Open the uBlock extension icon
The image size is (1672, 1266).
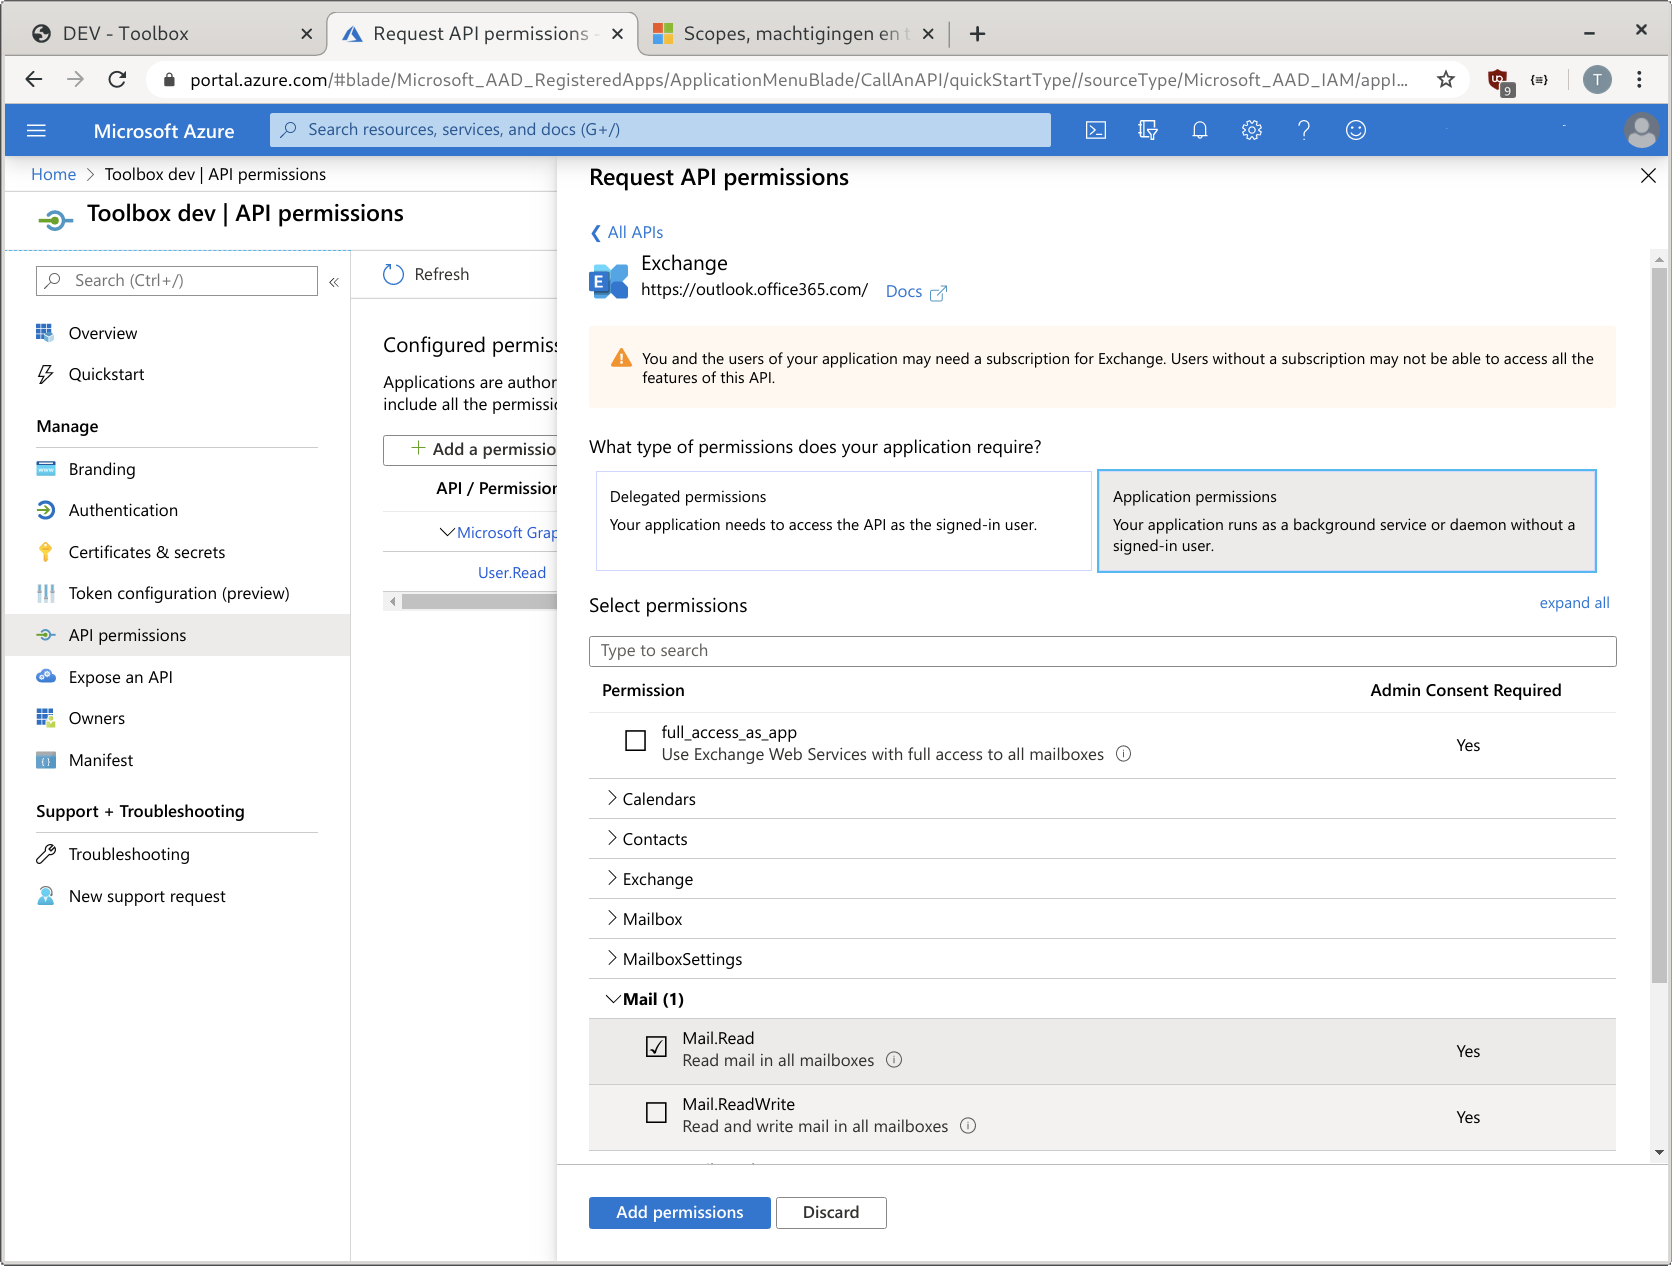coord(1498,81)
